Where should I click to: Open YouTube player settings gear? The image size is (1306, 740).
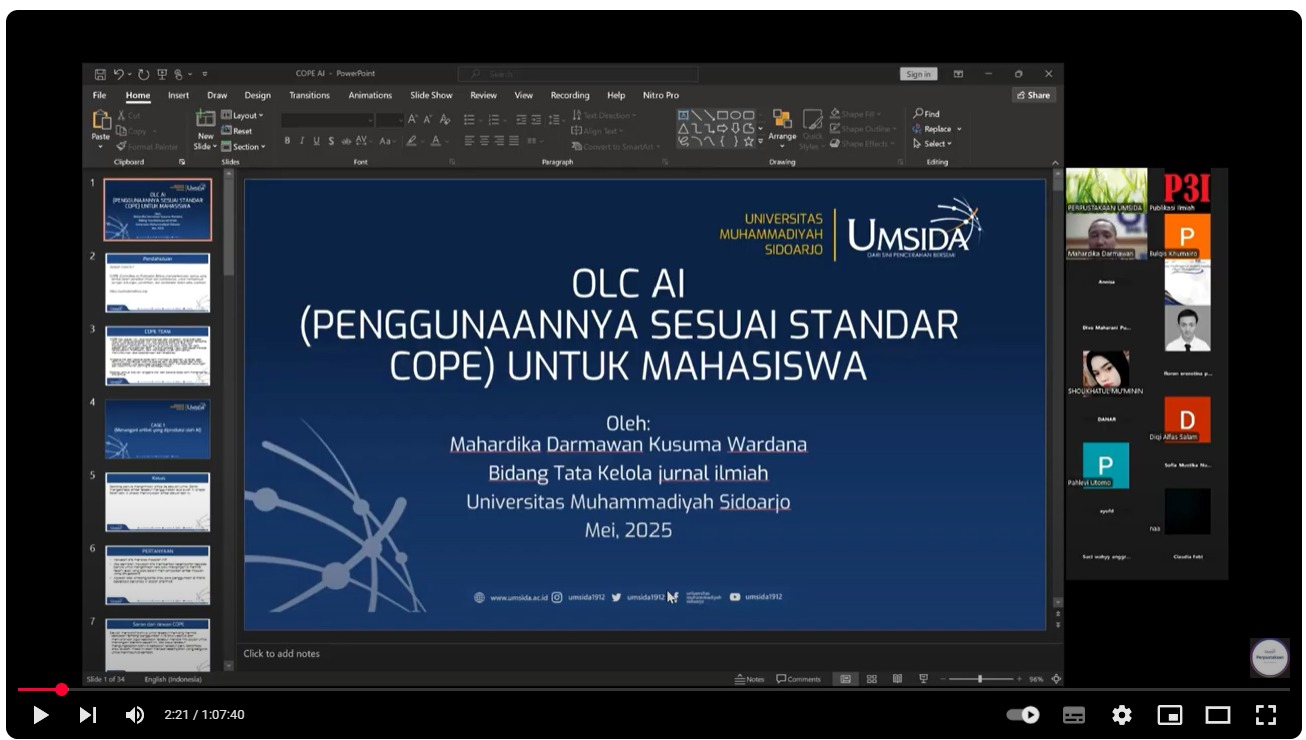[x=1122, y=715]
